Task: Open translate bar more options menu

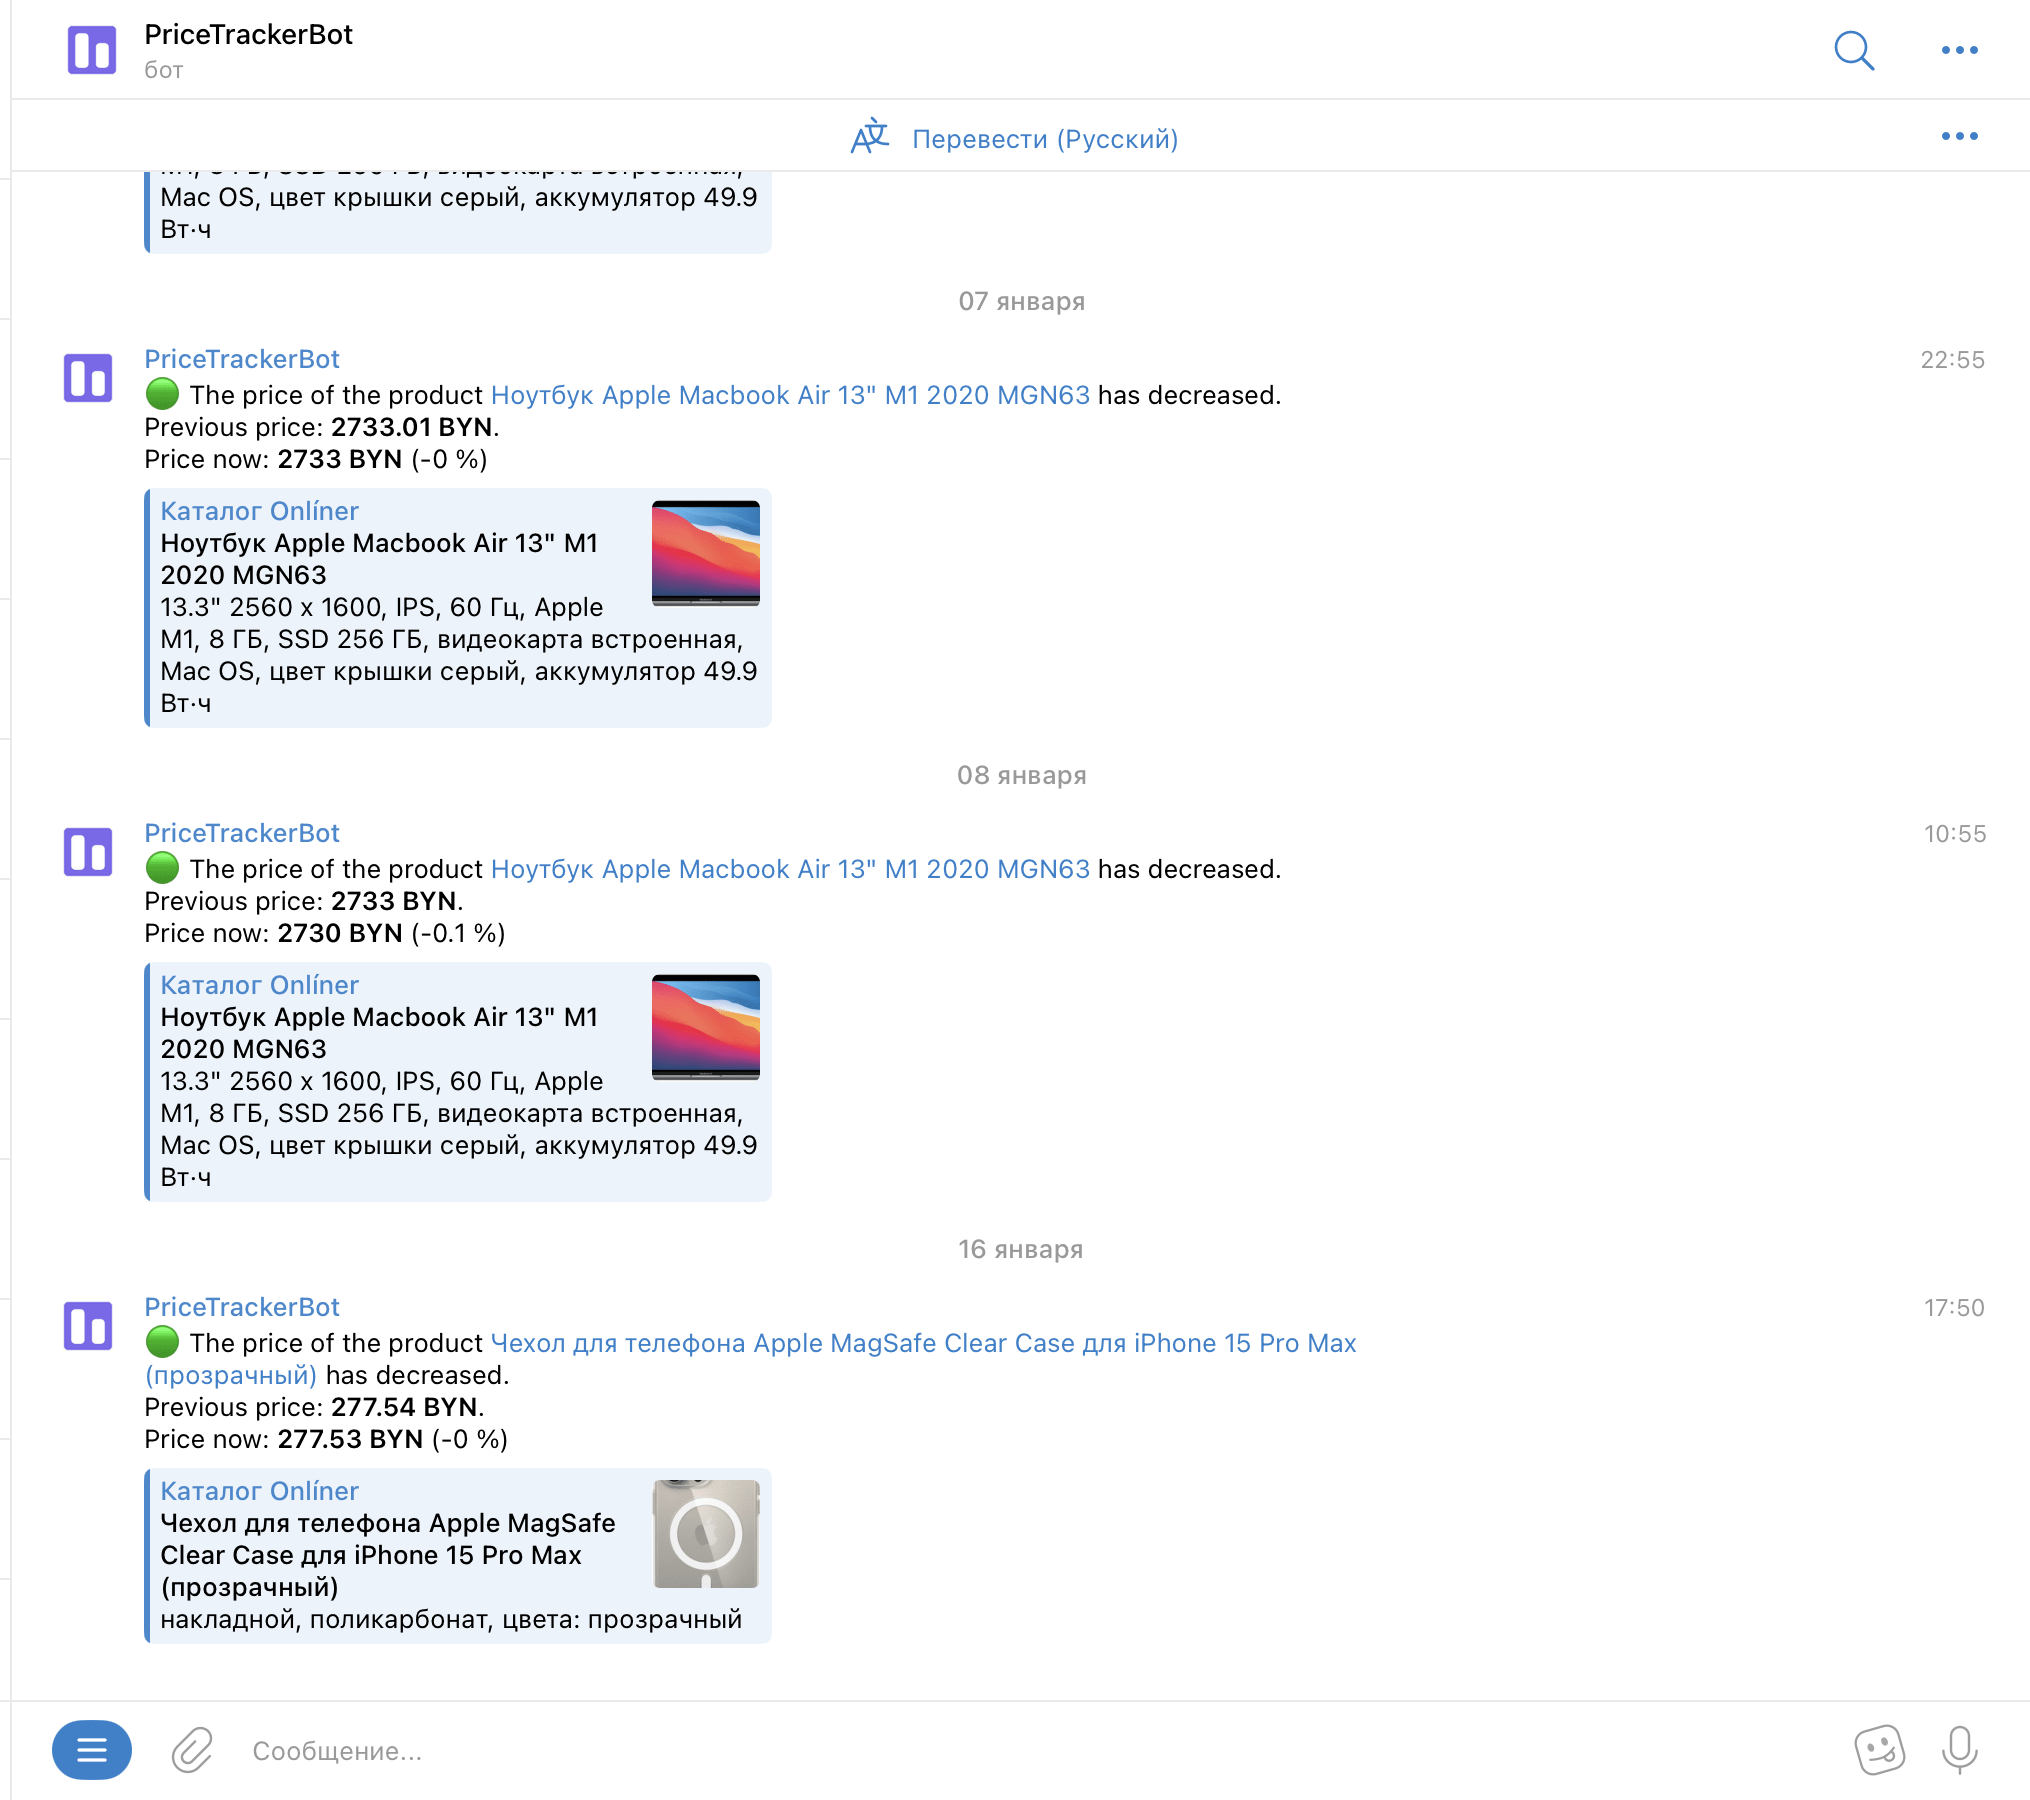Action: tap(1959, 136)
